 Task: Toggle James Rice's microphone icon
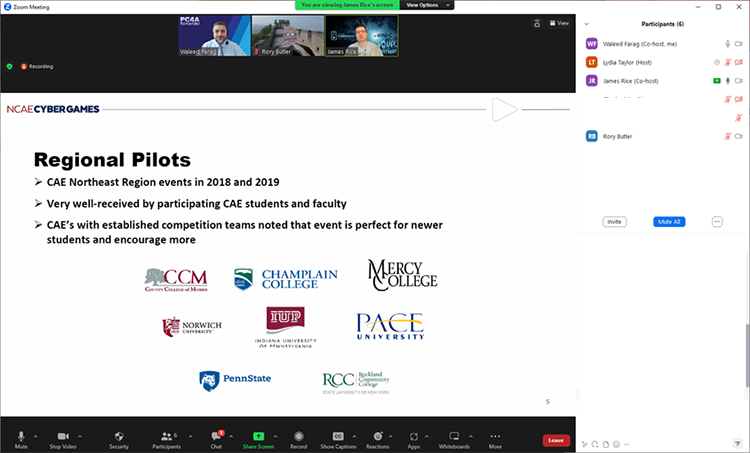(728, 81)
